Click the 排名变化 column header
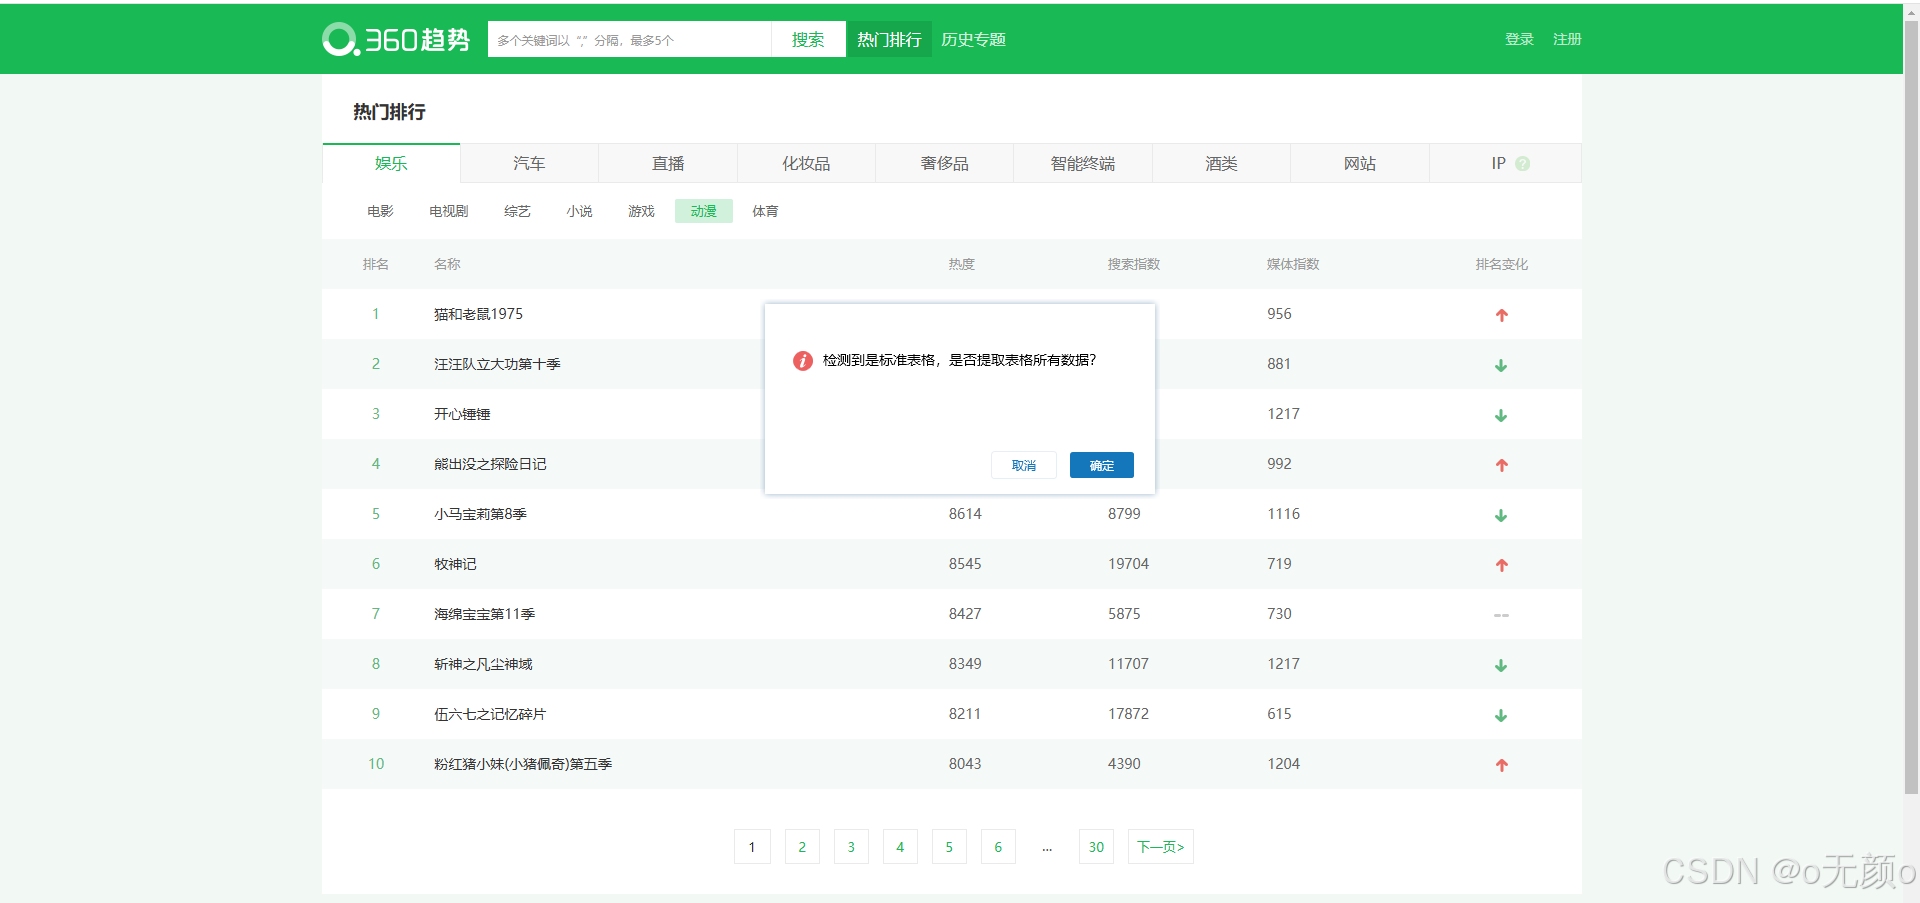 pyautogui.click(x=1502, y=264)
